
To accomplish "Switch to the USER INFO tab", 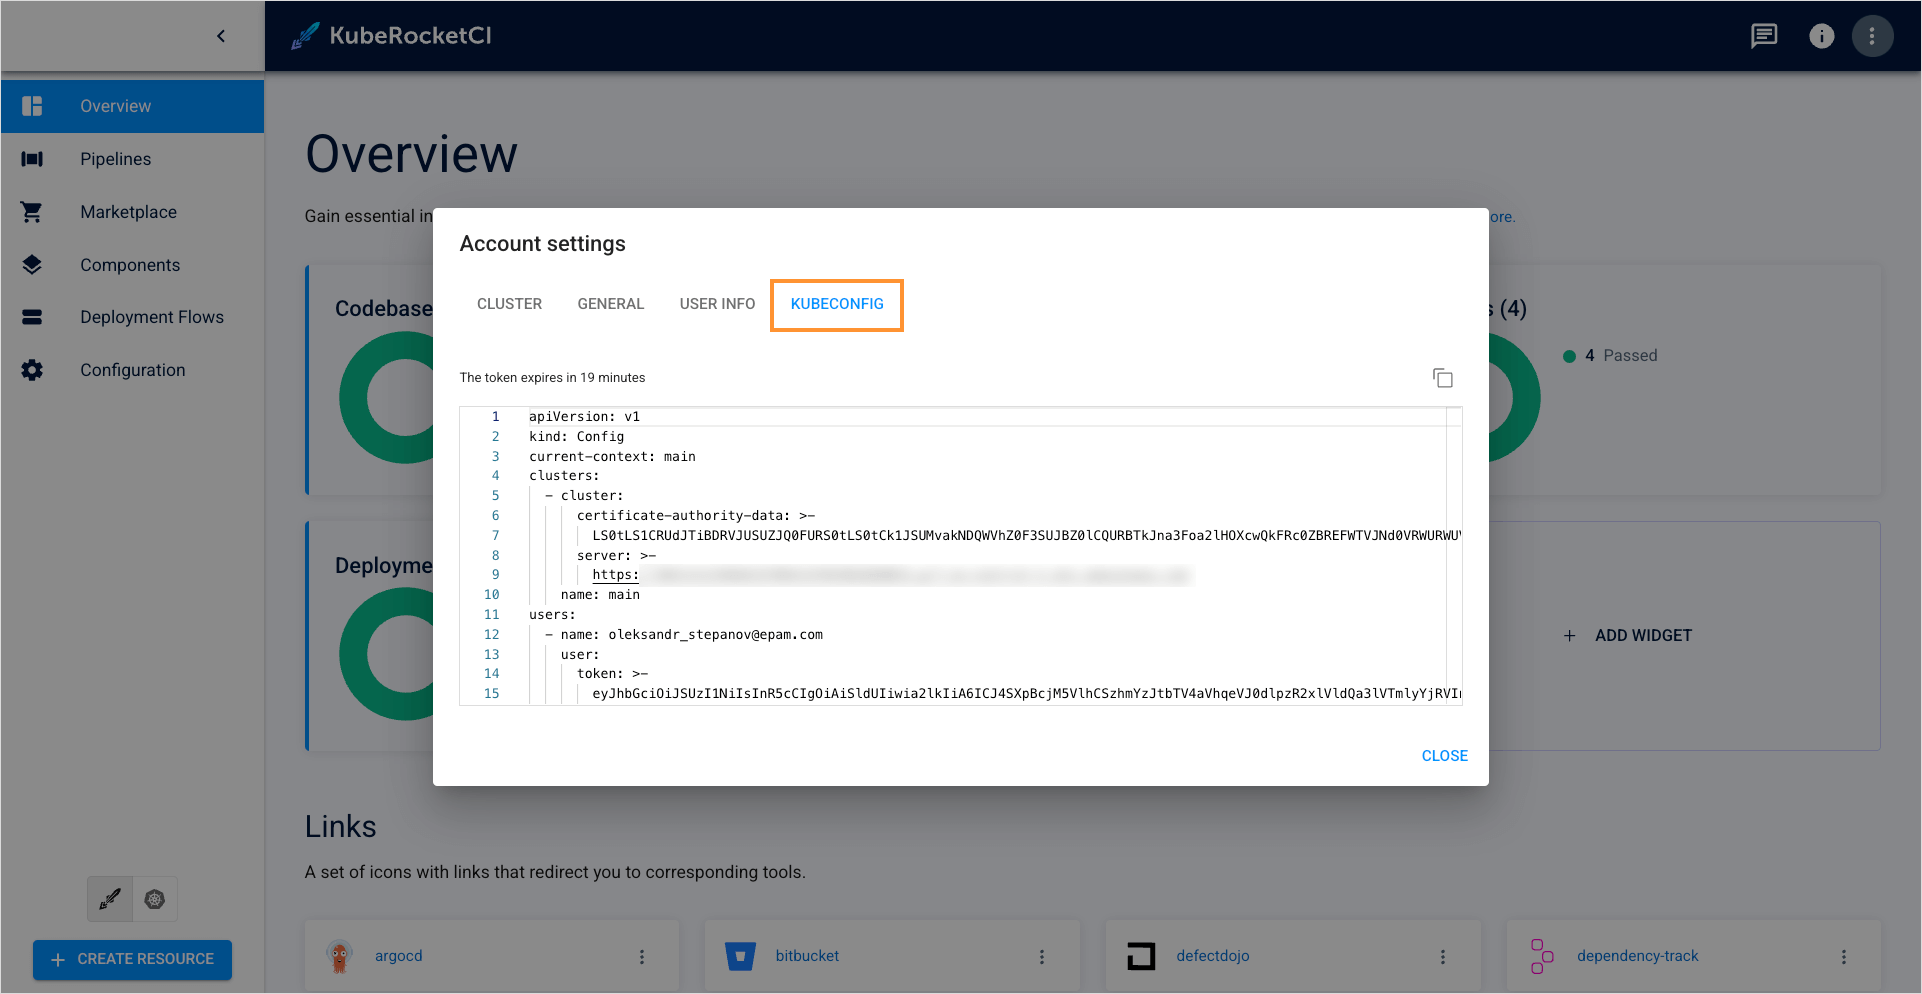I will pyautogui.click(x=717, y=304).
